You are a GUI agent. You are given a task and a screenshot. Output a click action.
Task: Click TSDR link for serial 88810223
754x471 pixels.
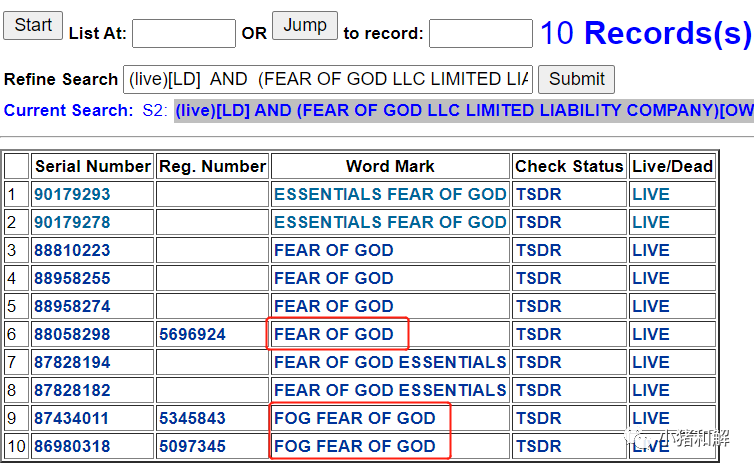tap(539, 250)
